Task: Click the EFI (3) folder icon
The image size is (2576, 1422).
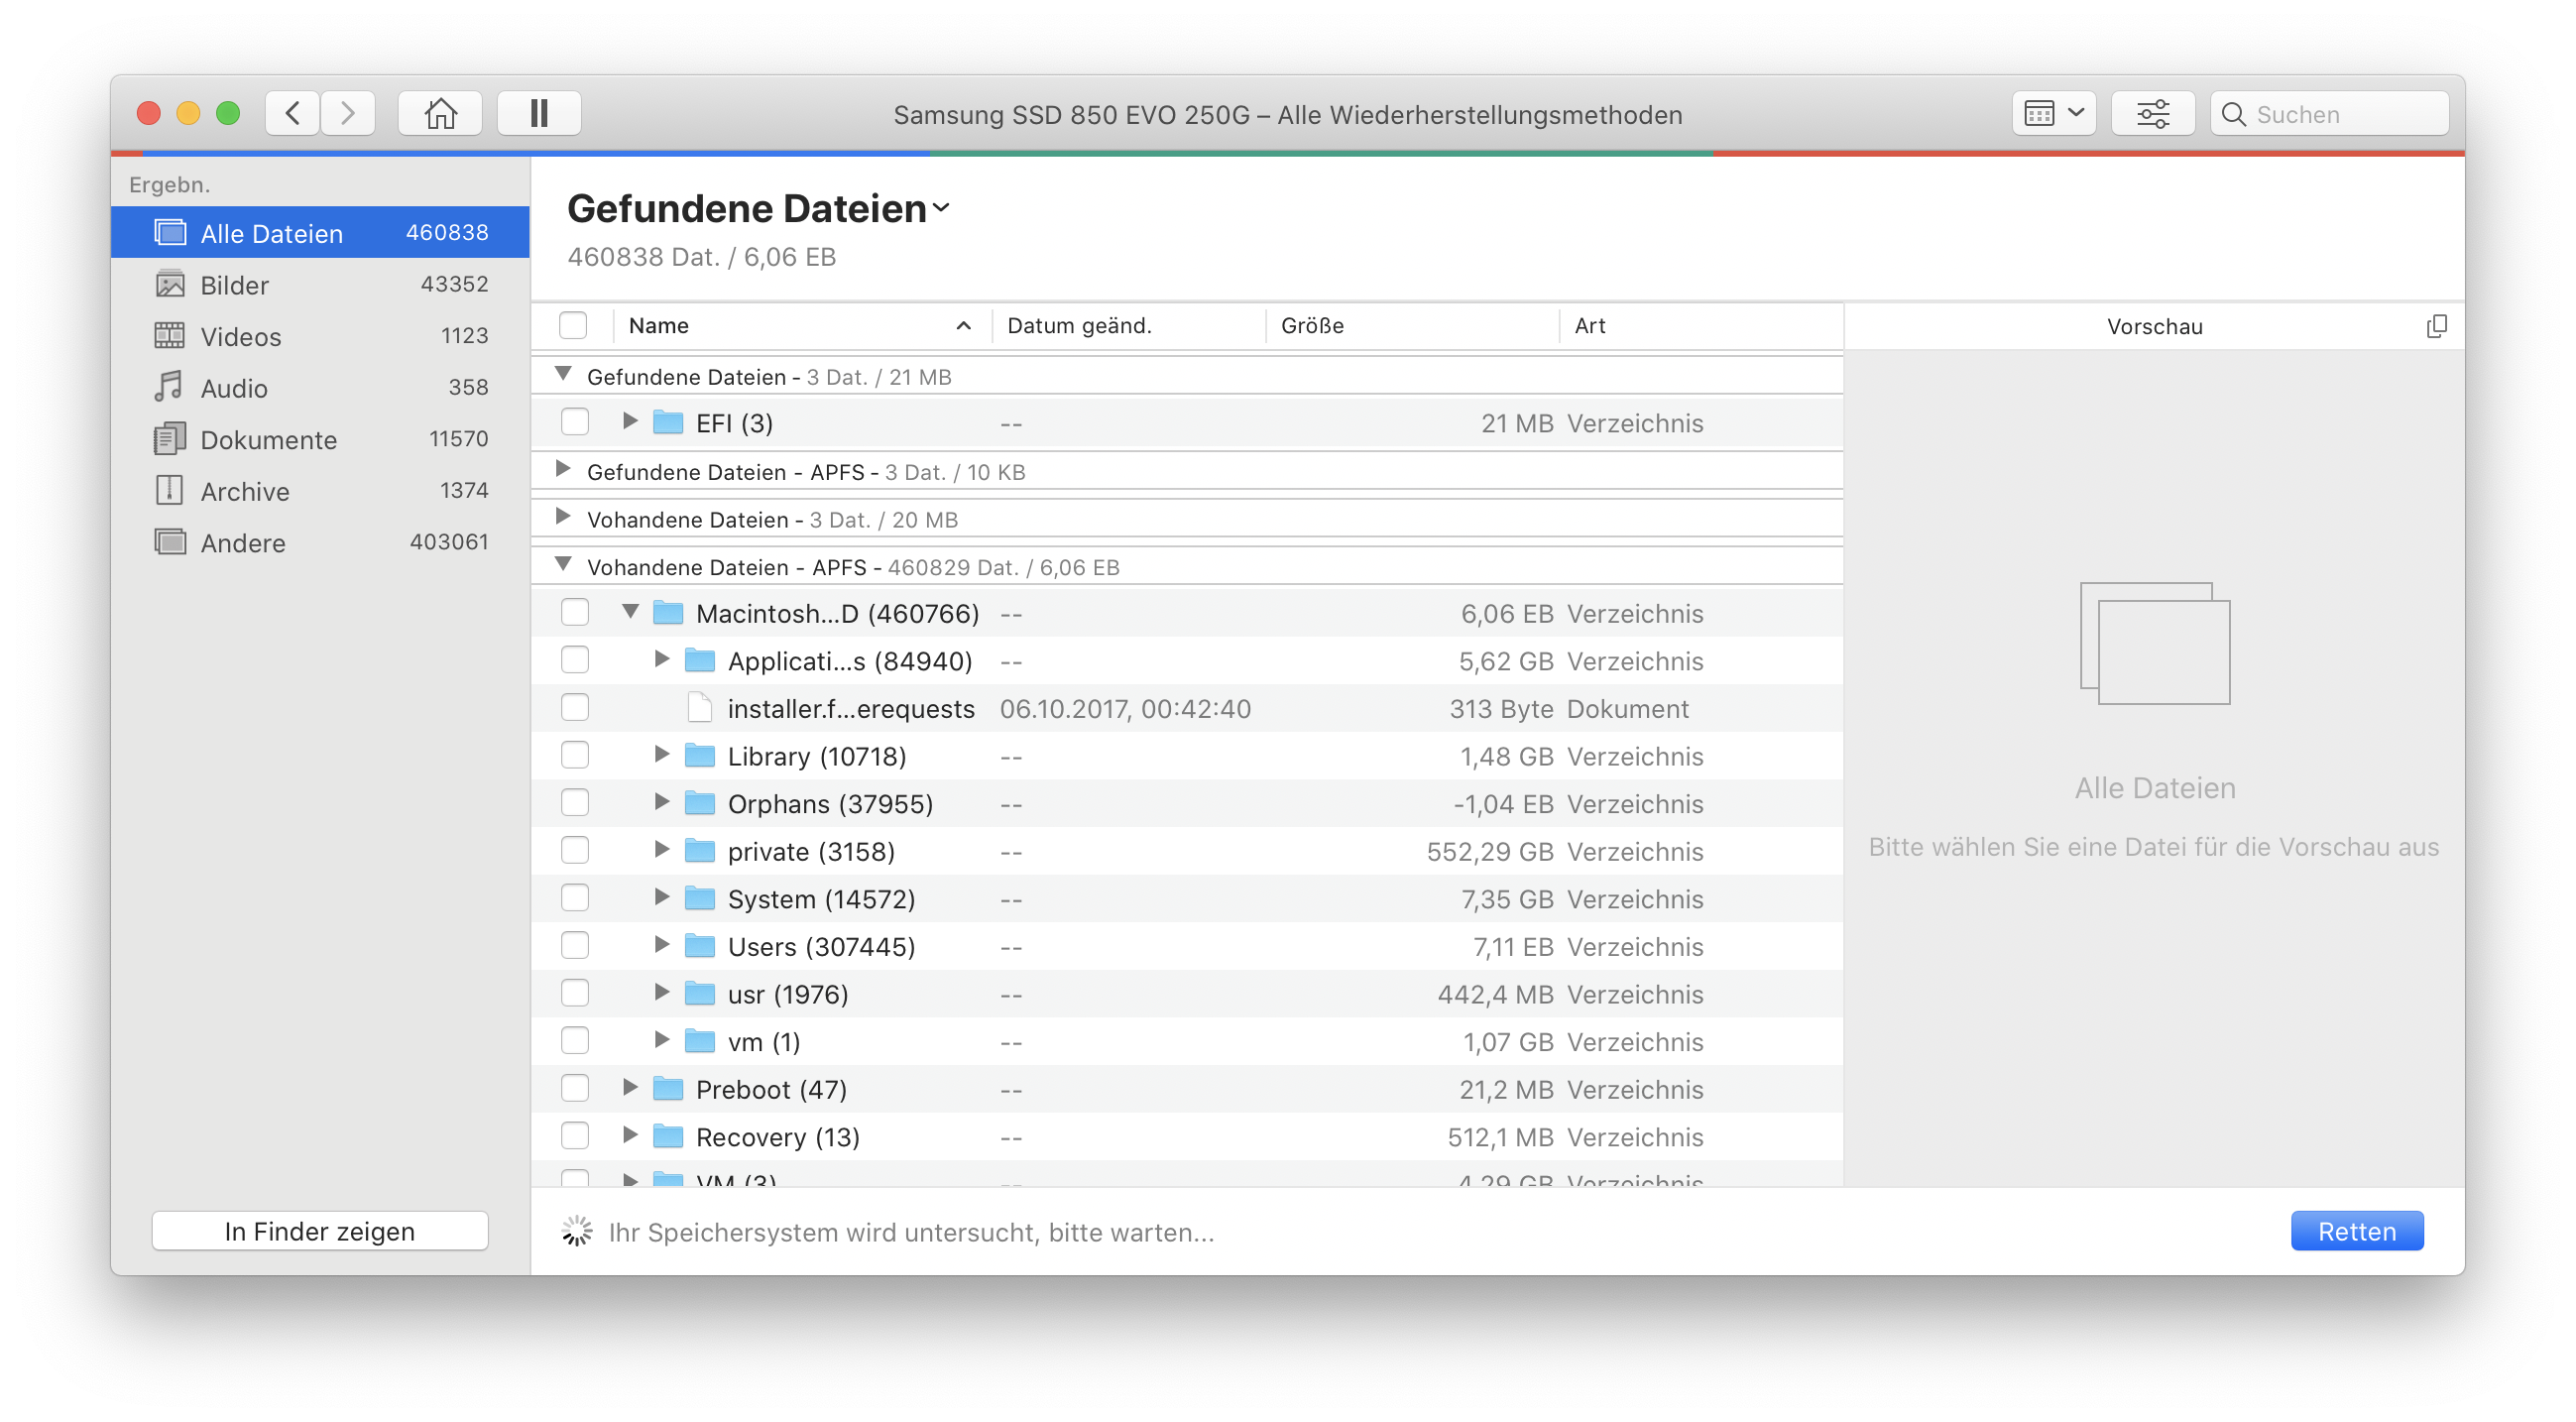Action: [668, 422]
